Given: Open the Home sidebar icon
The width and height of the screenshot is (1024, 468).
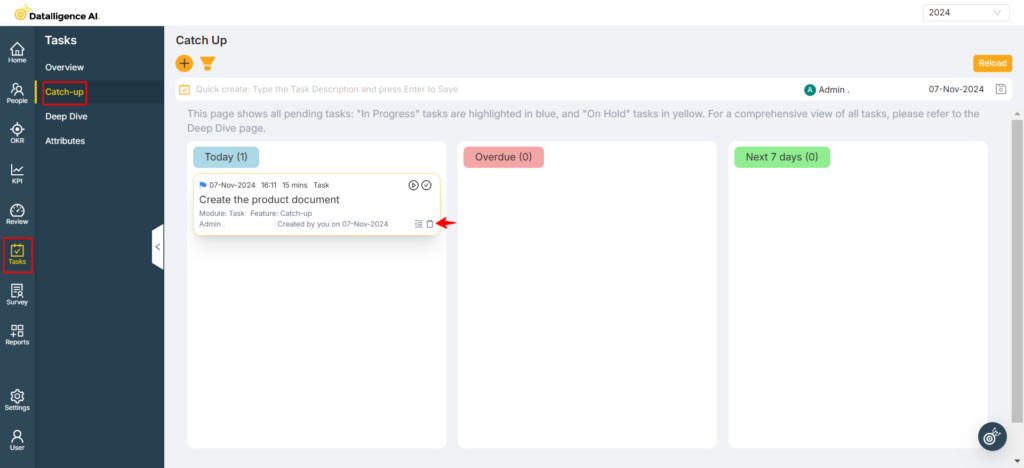Looking at the screenshot, I should pyautogui.click(x=17, y=52).
